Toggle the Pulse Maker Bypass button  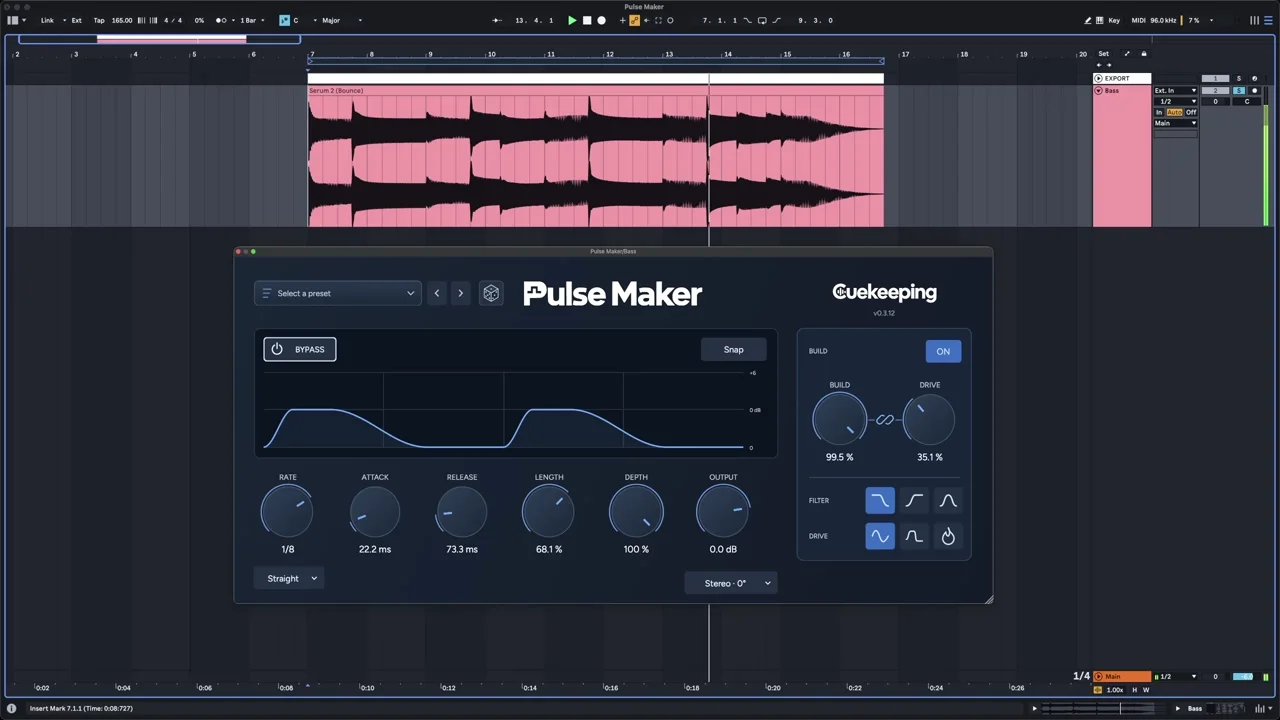coord(300,349)
